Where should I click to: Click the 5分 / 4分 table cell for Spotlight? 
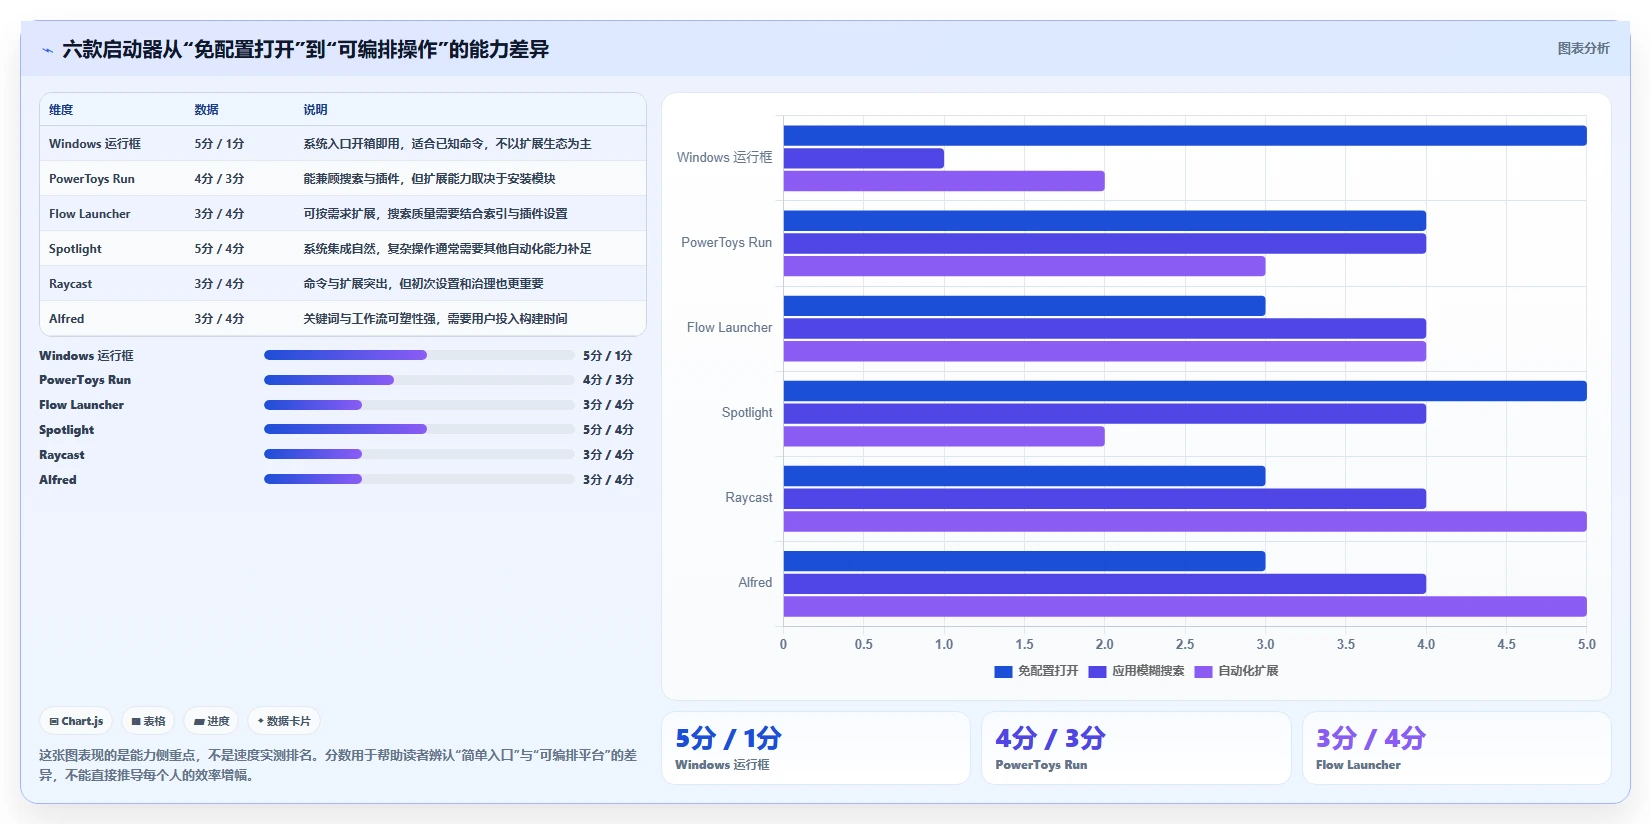[x=219, y=249]
